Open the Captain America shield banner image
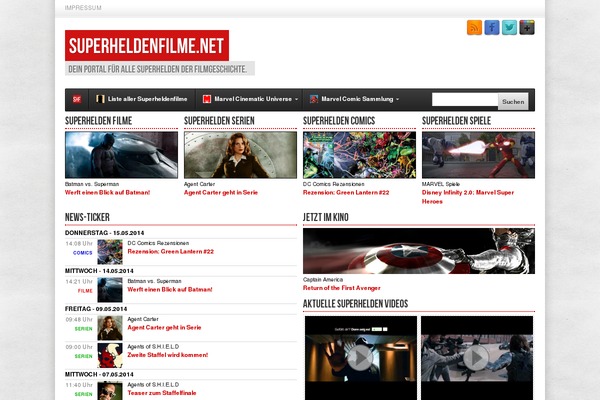This screenshot has height=400, width=600. click(419, 251)
